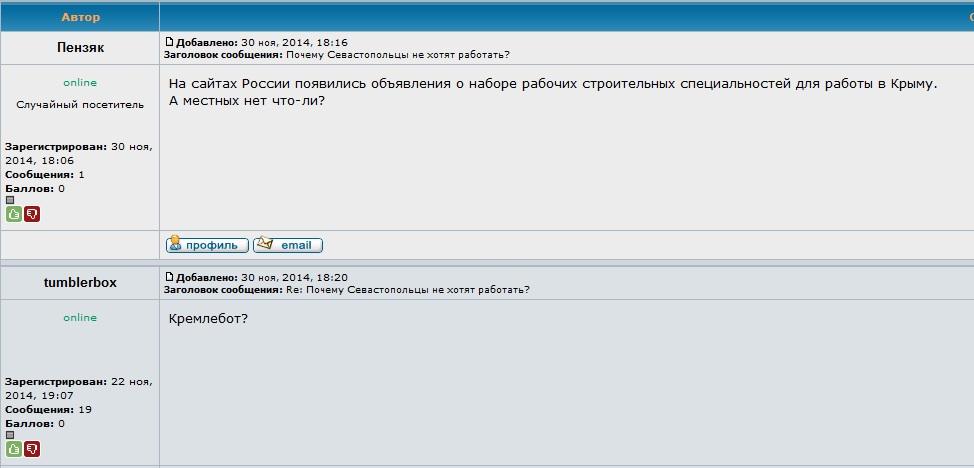
Task: Click the 'Кремлебот?' reply text
Action: tap(209, 319)
